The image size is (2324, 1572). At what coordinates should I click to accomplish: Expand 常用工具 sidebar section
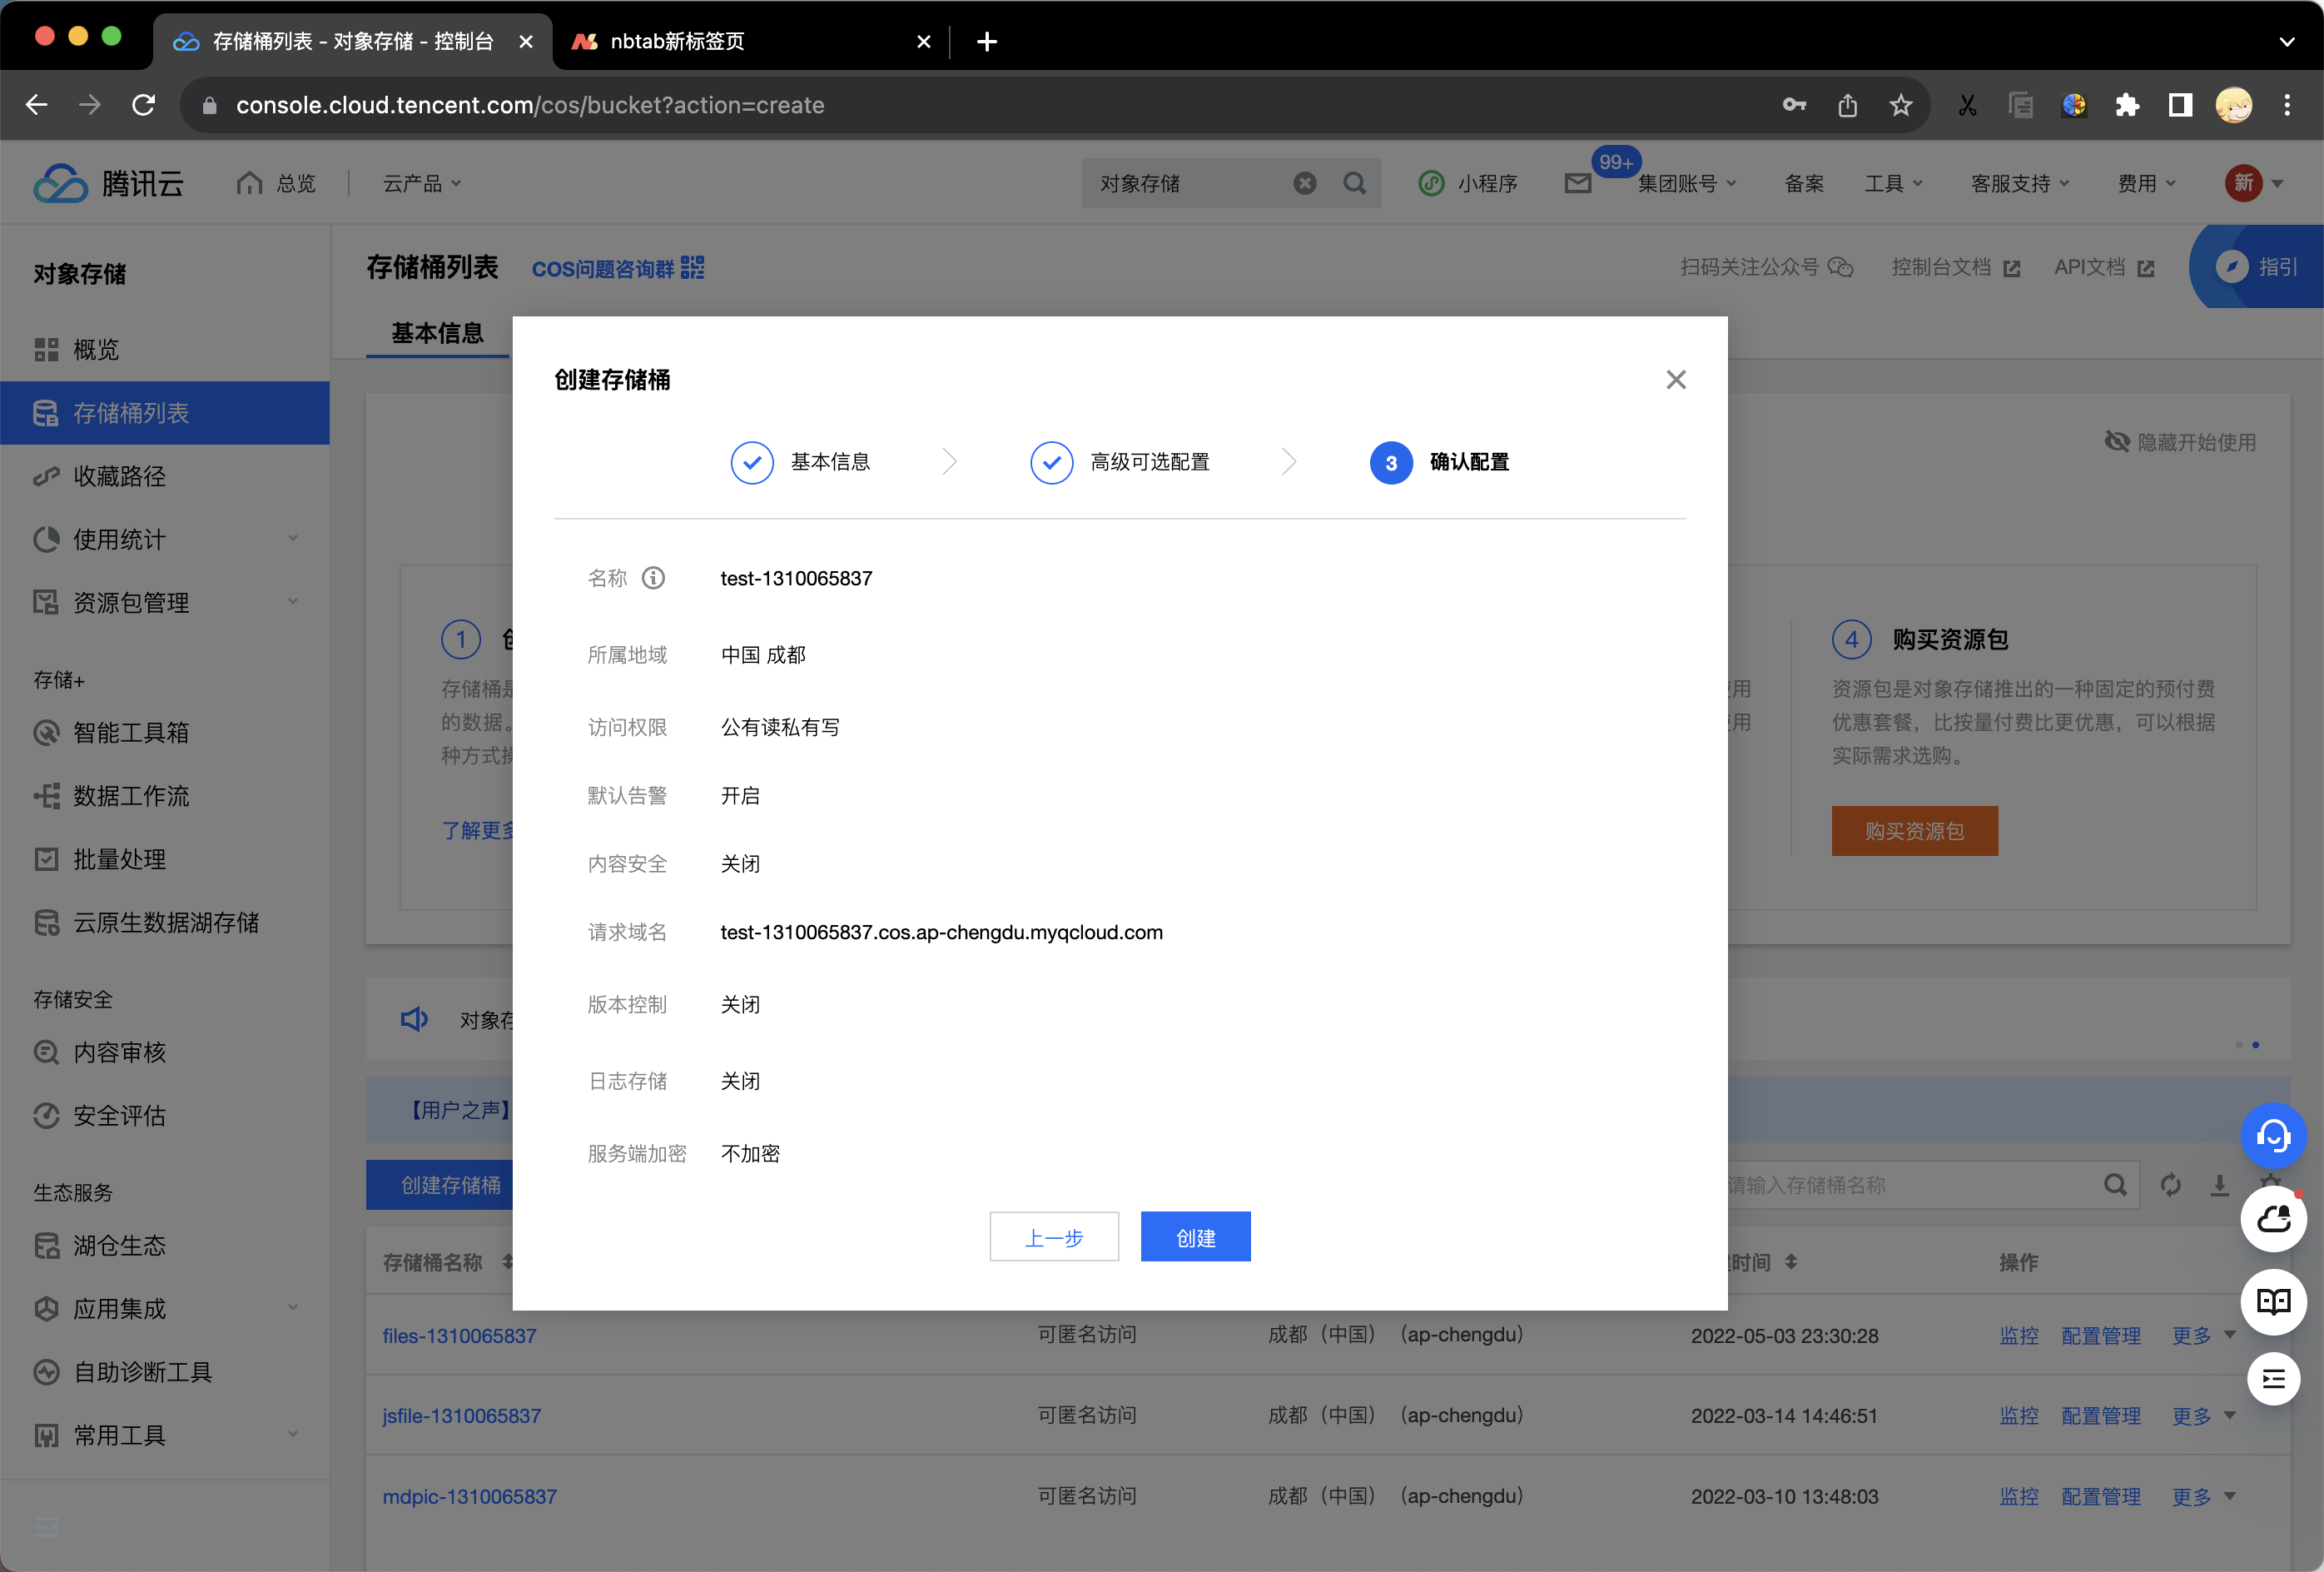pos(165,1435)
